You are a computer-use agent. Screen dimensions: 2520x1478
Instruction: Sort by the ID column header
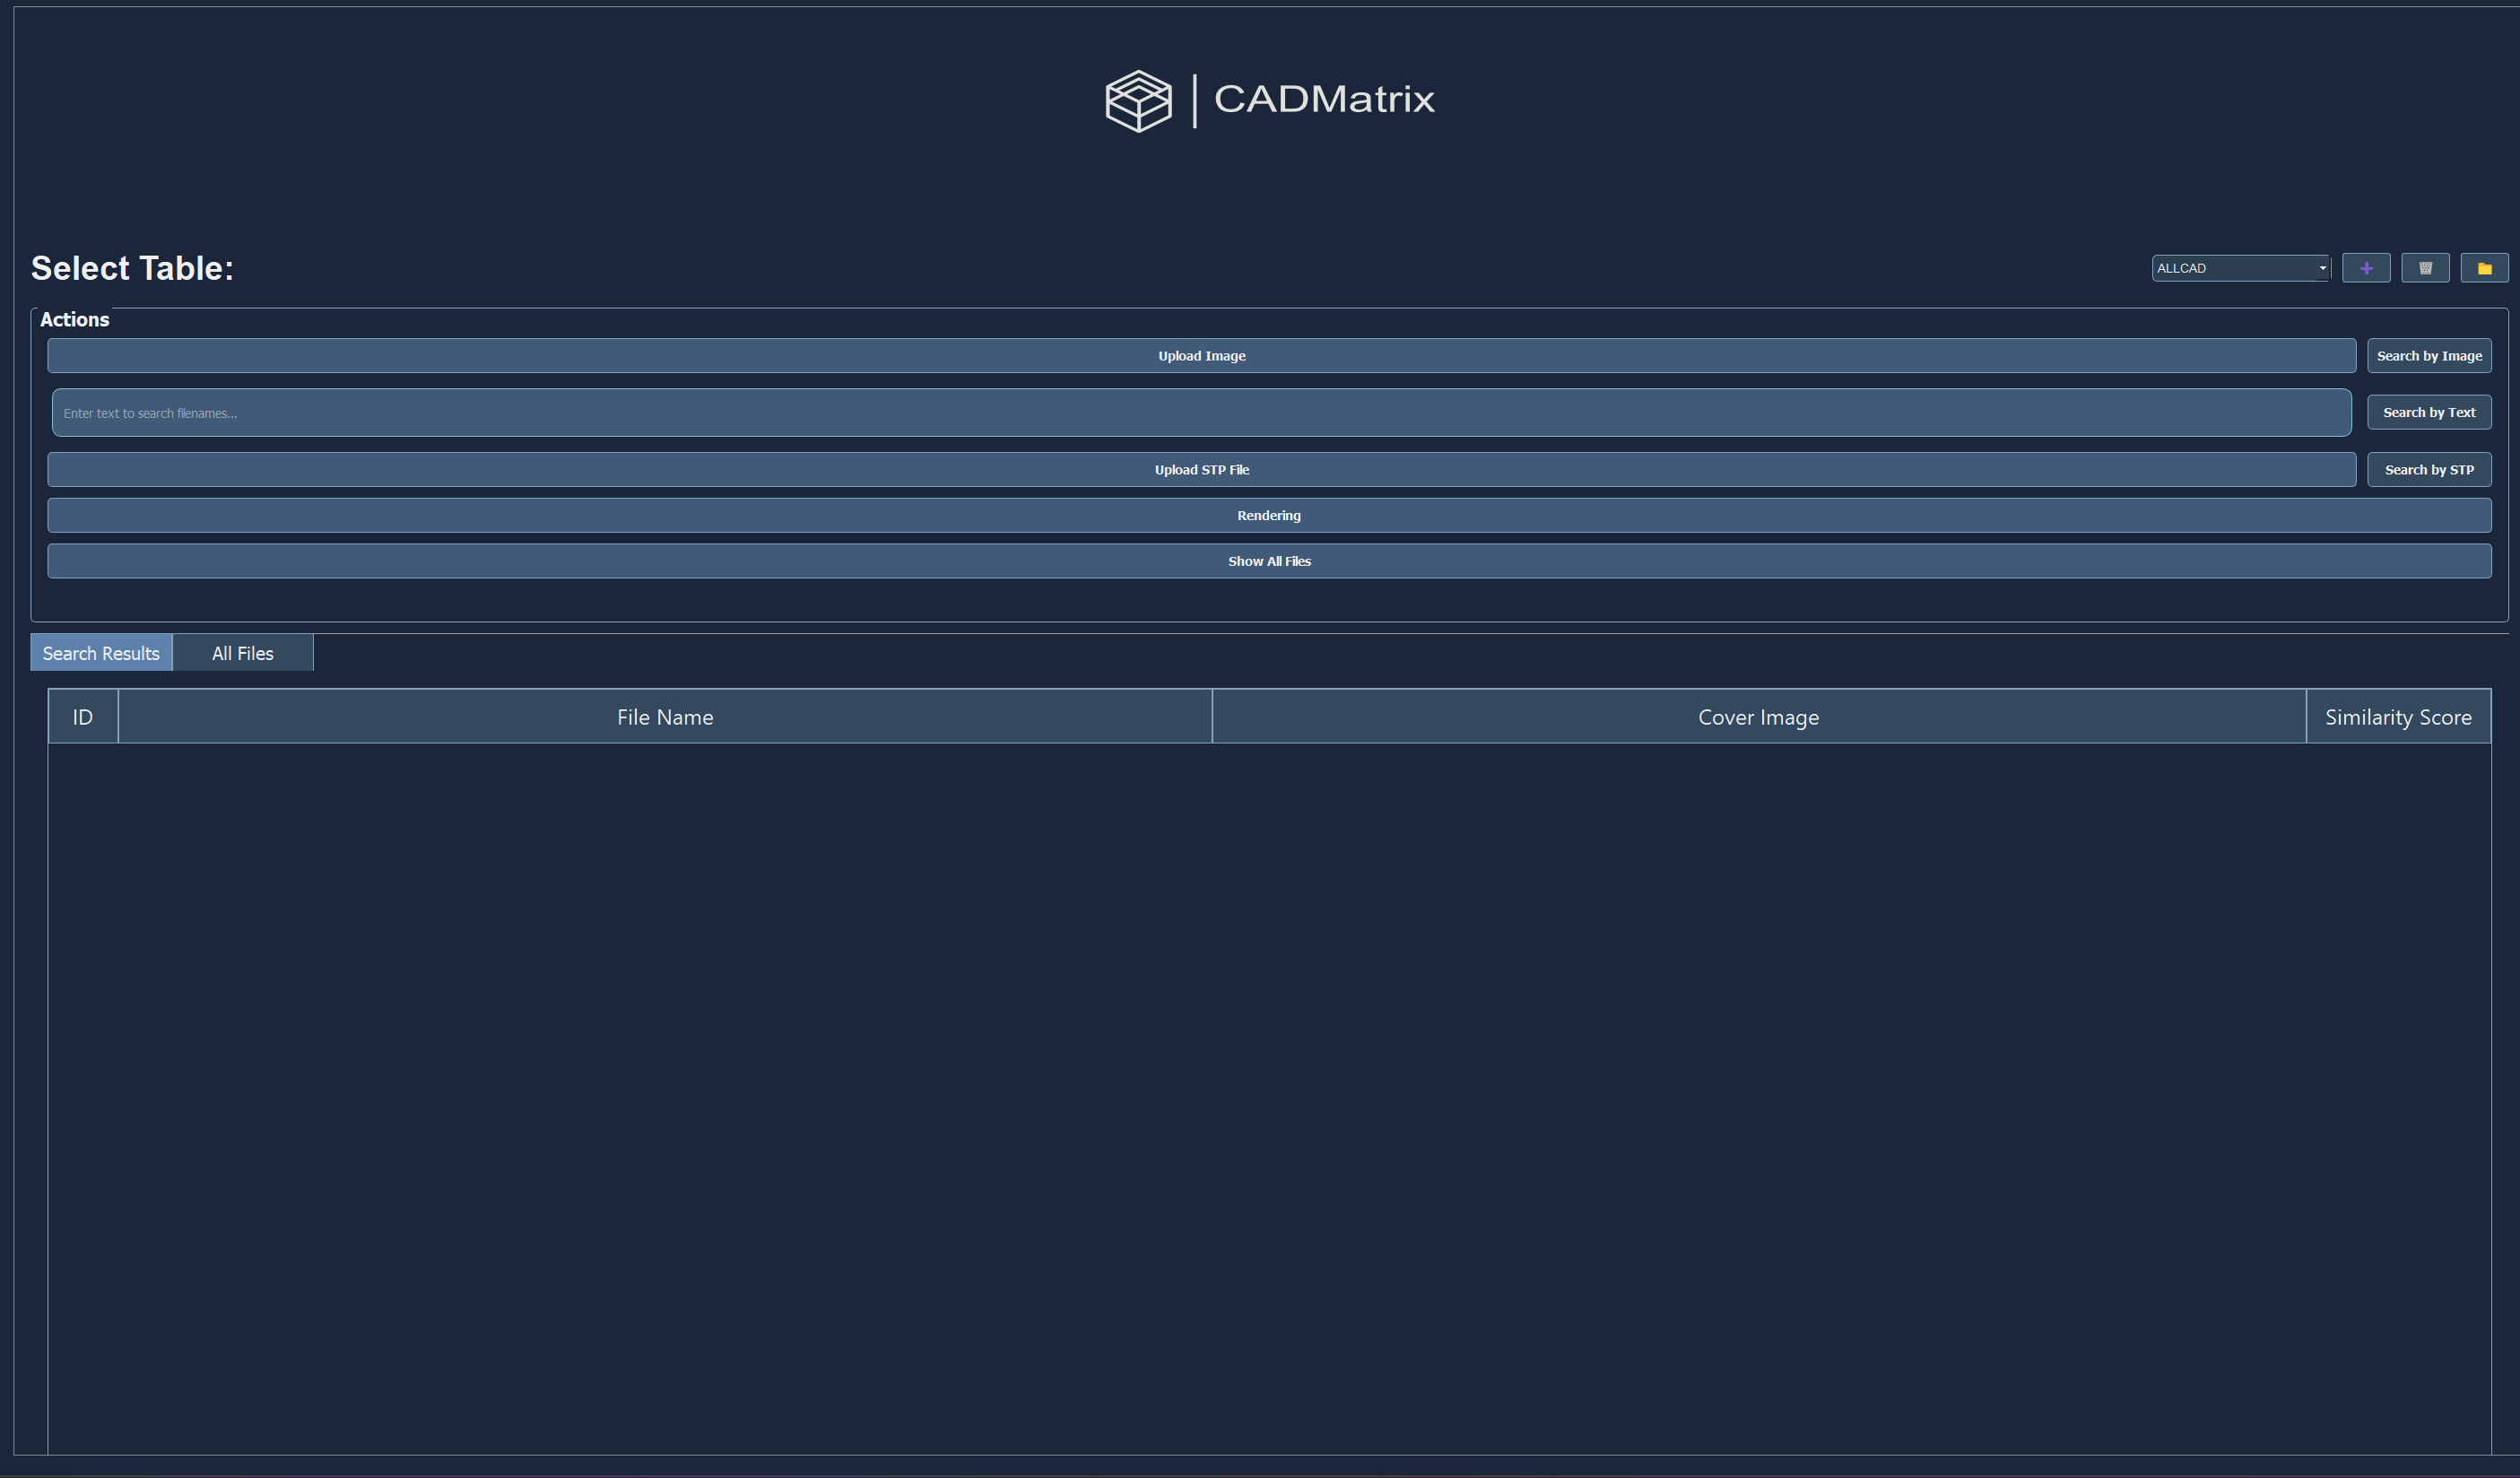coord(83,717)
